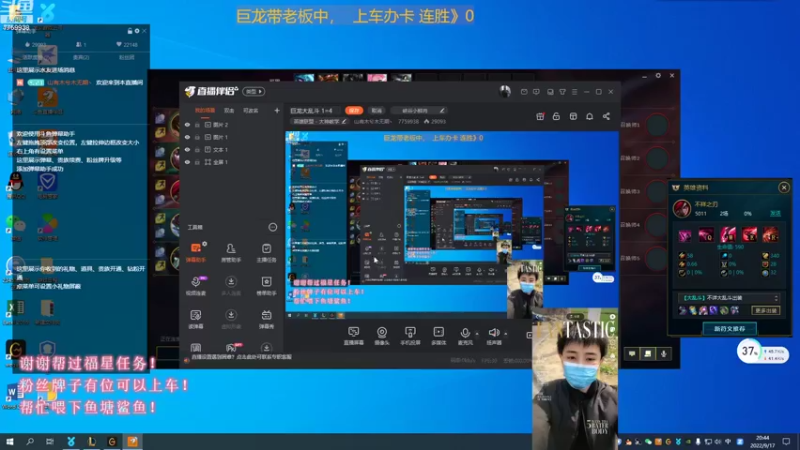Add a camera source (摄像头)
Viewport: 800px width, 450px height.
pos(382,336)
